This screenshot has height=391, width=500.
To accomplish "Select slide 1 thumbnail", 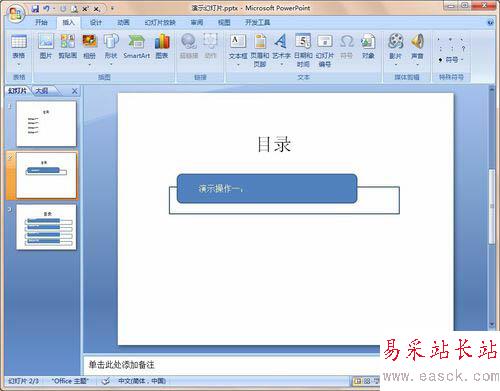I will coord(46,124).
